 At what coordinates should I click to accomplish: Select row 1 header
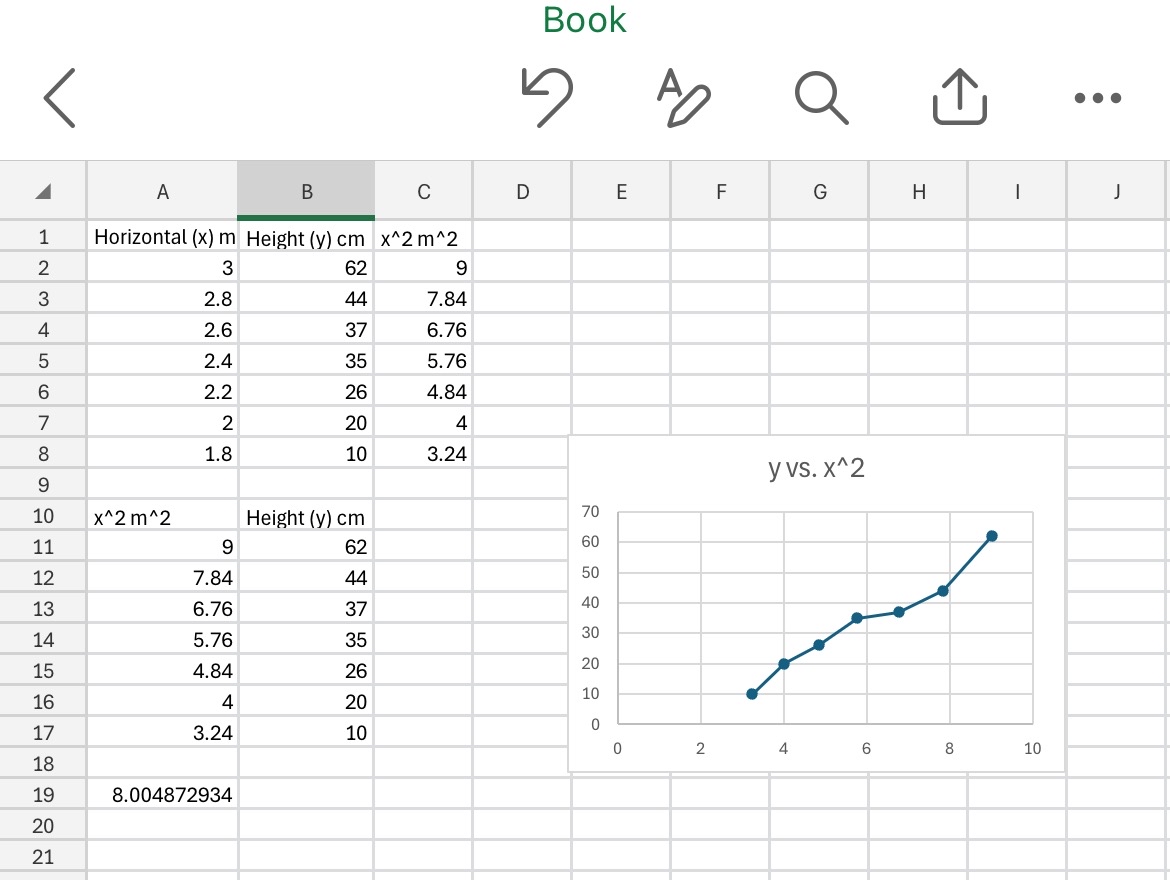click(43, 237)
